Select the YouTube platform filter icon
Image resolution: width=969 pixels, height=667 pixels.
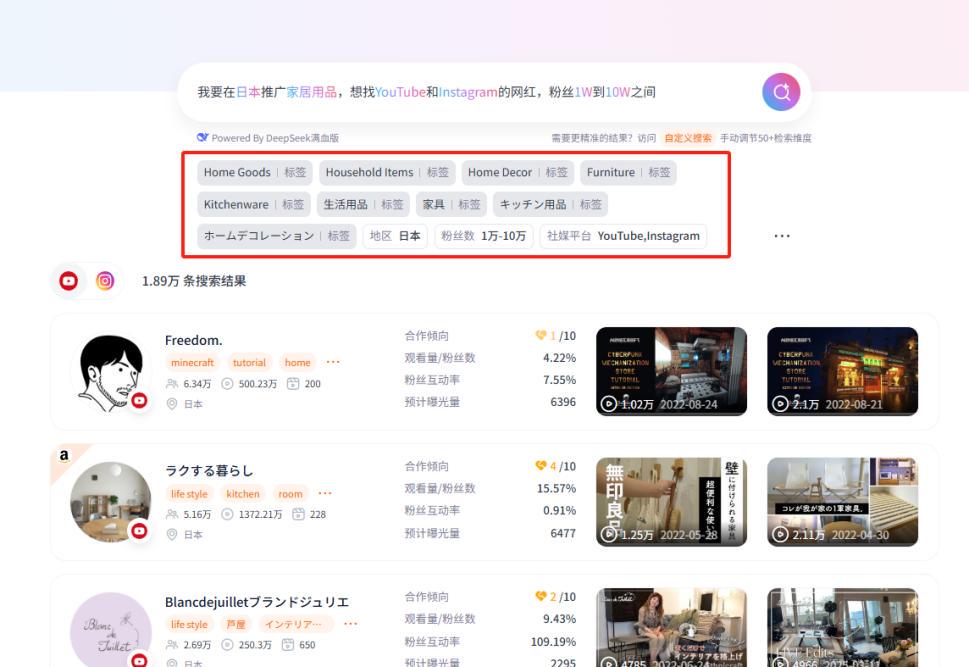[x=69, y=281]
